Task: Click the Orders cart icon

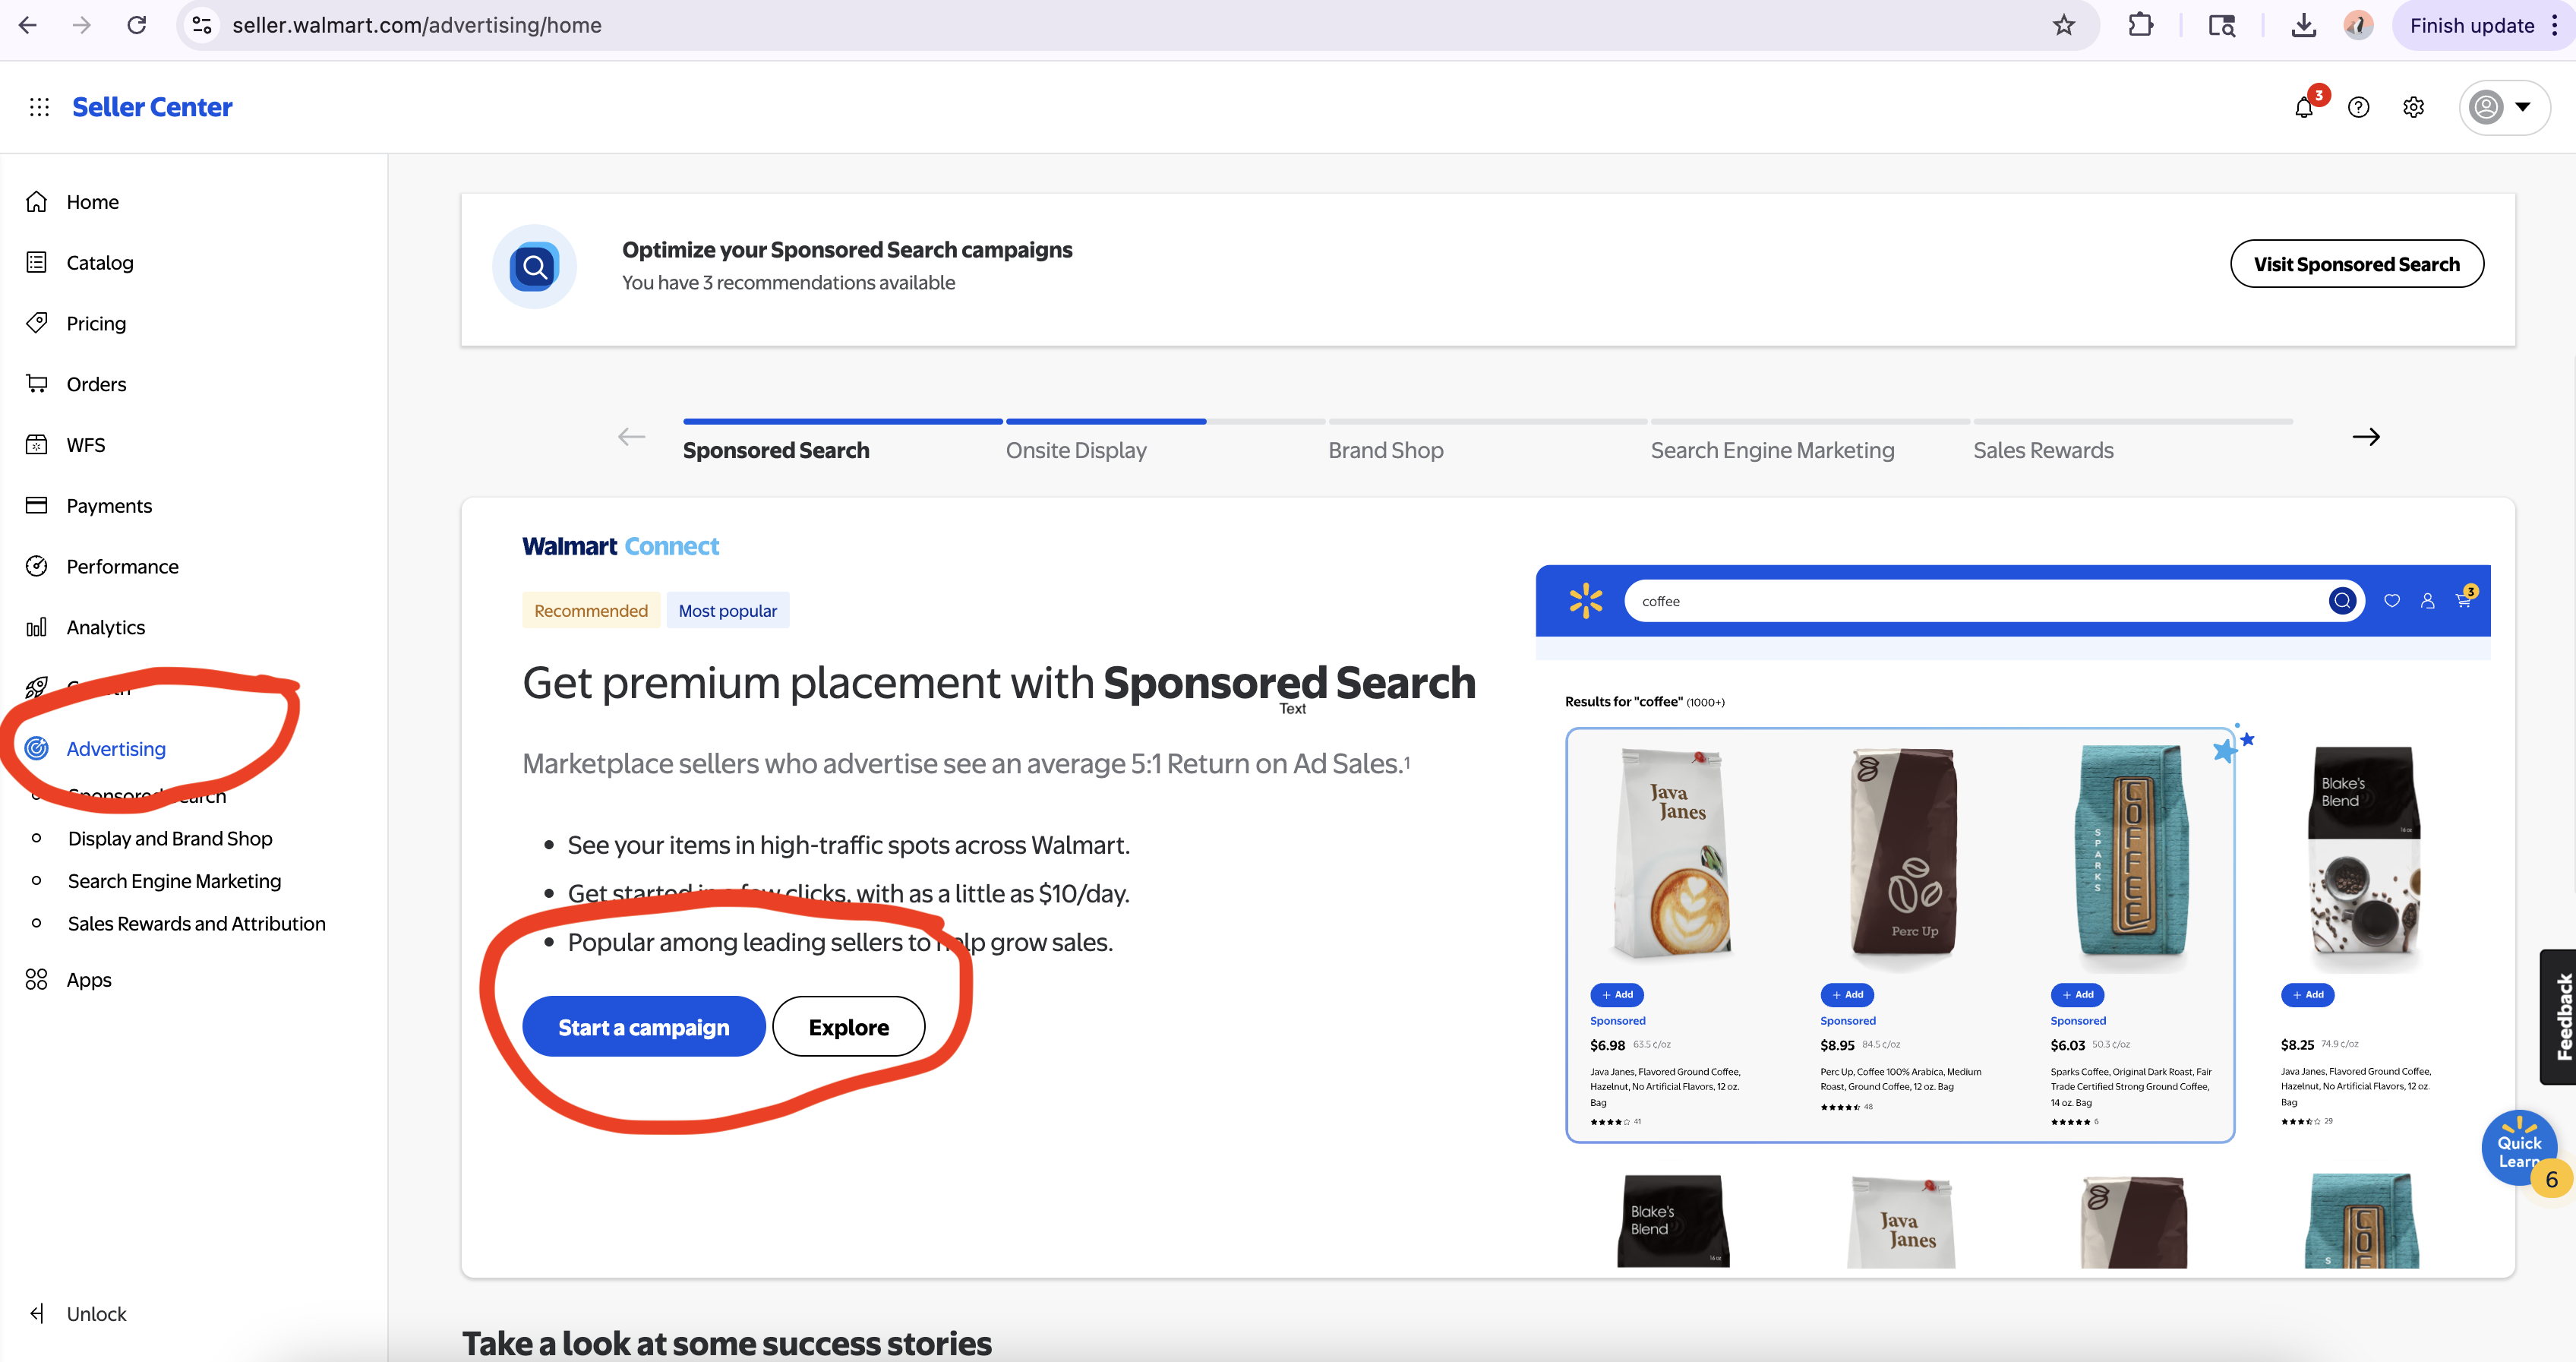Action: [x=36, y=383]
